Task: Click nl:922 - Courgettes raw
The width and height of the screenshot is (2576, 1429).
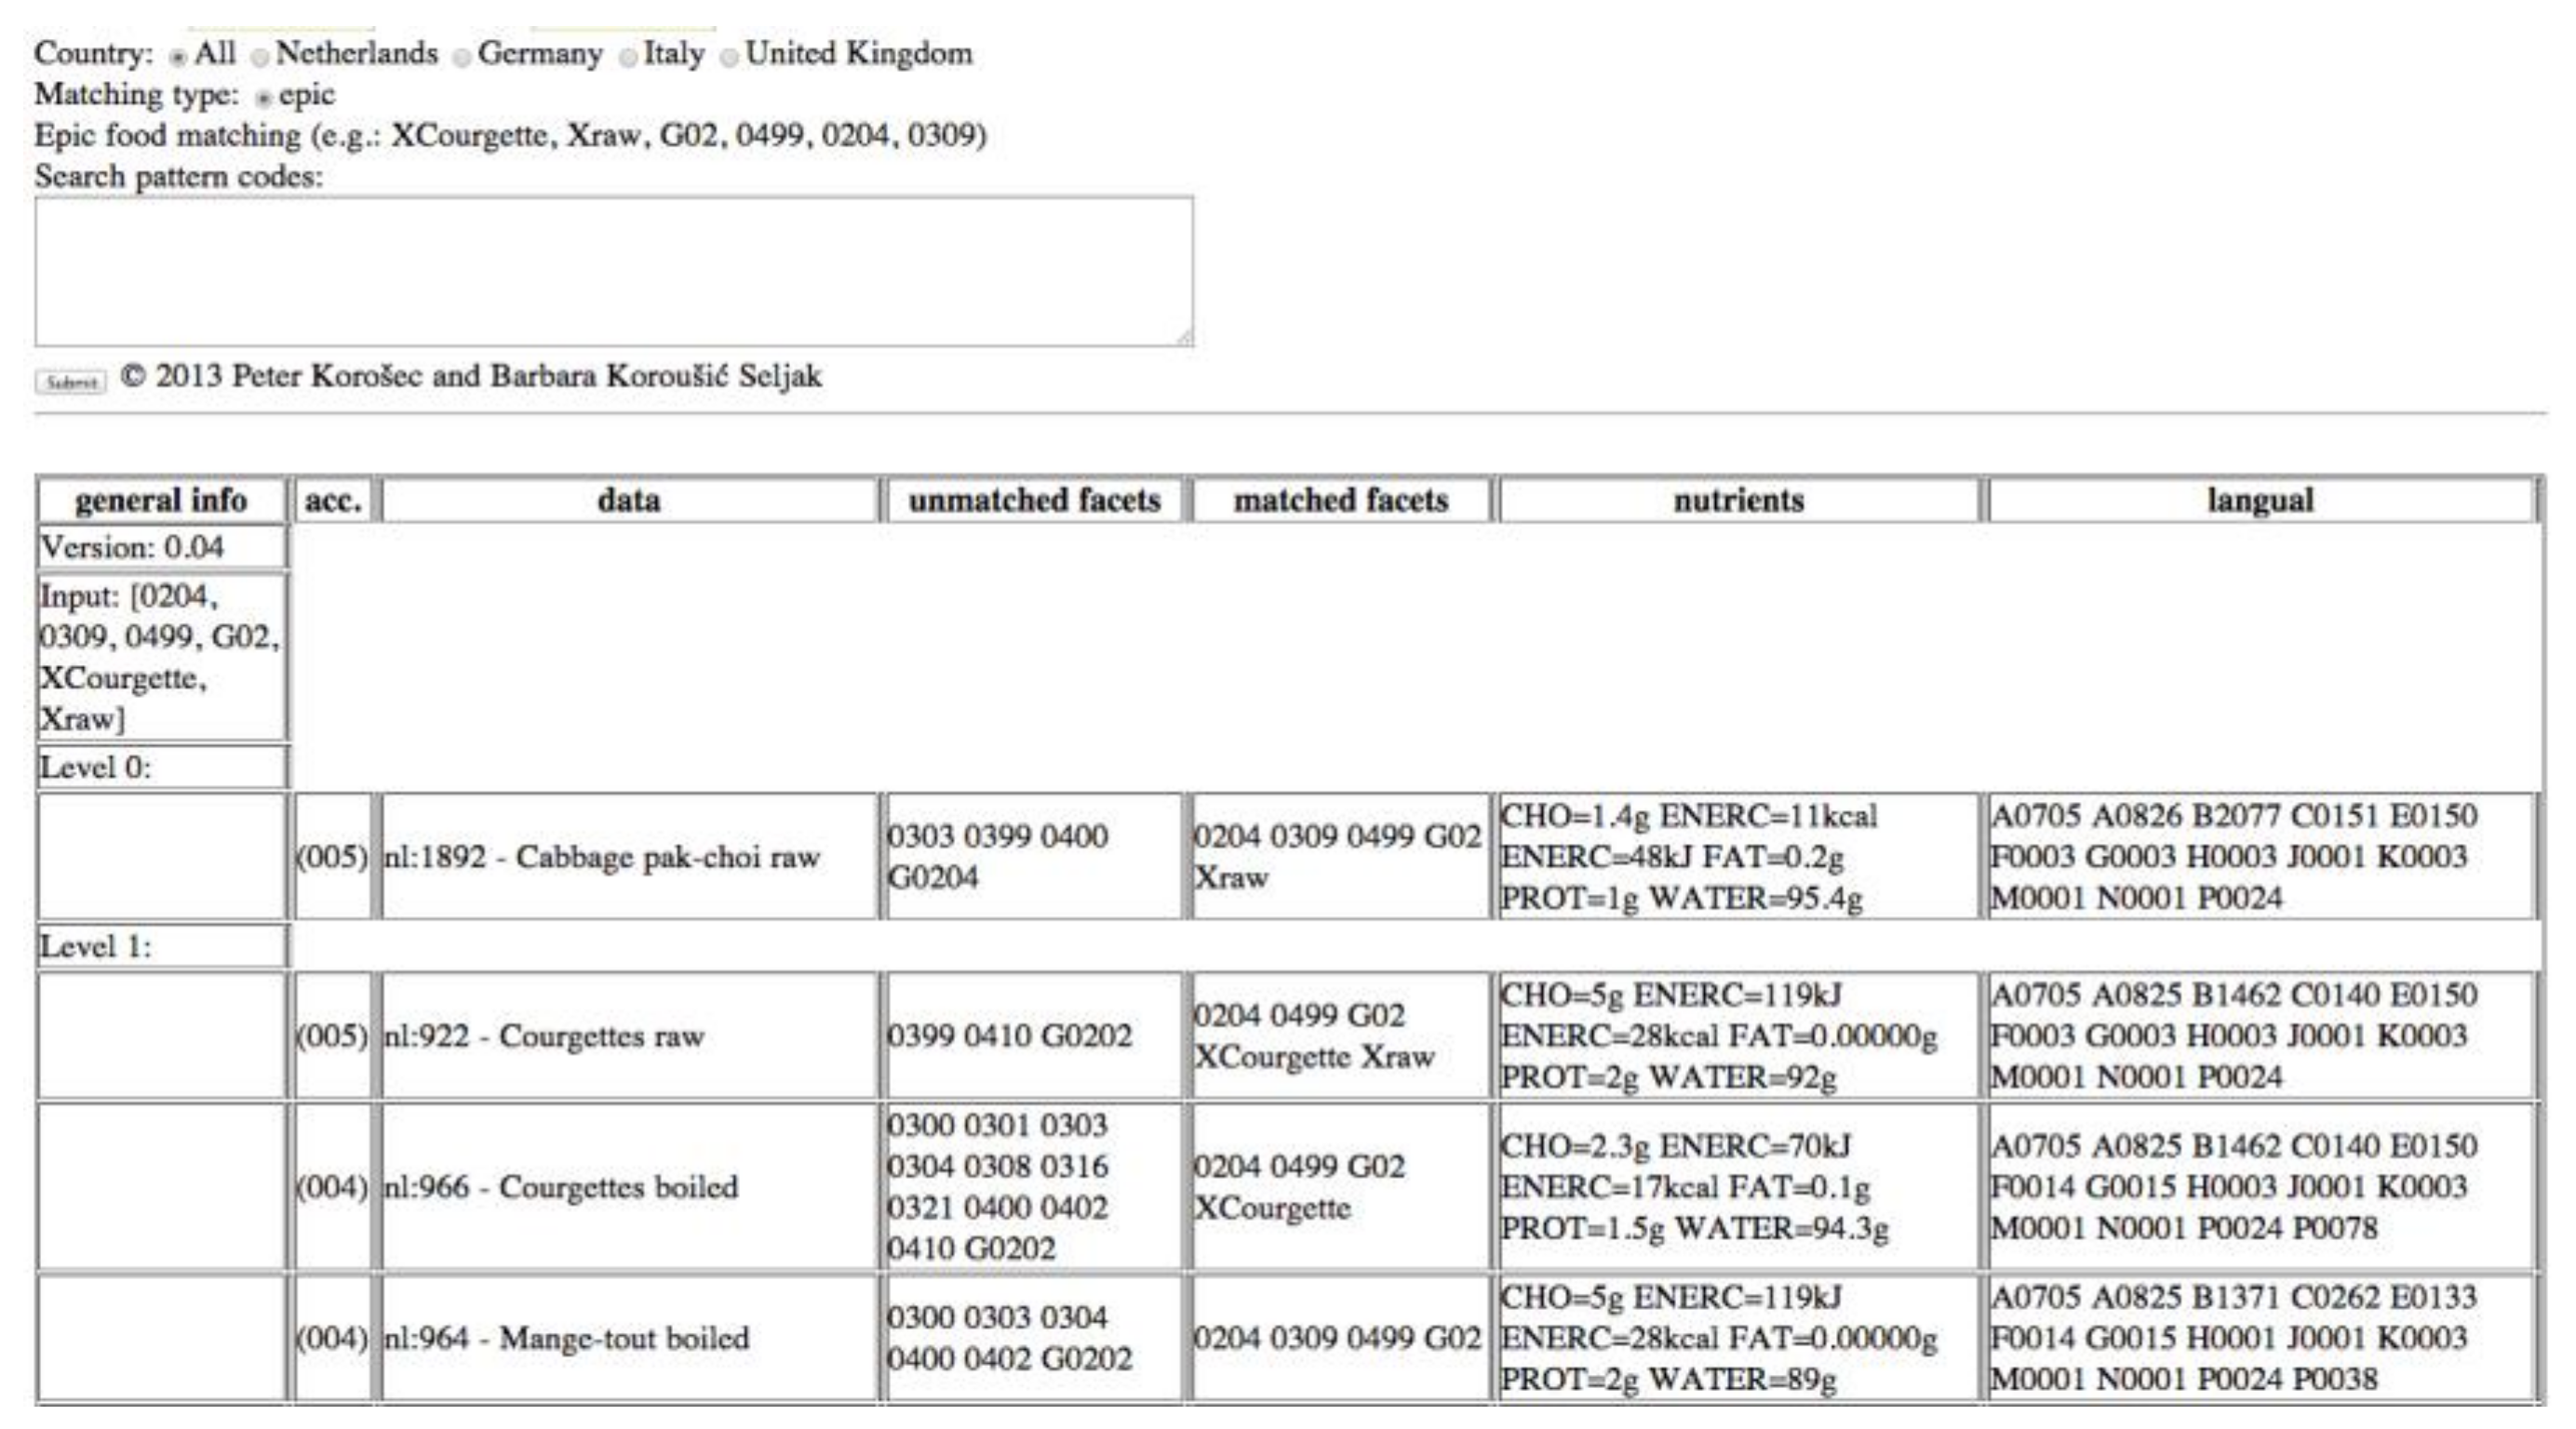Action: click(x=629, y=1036)
